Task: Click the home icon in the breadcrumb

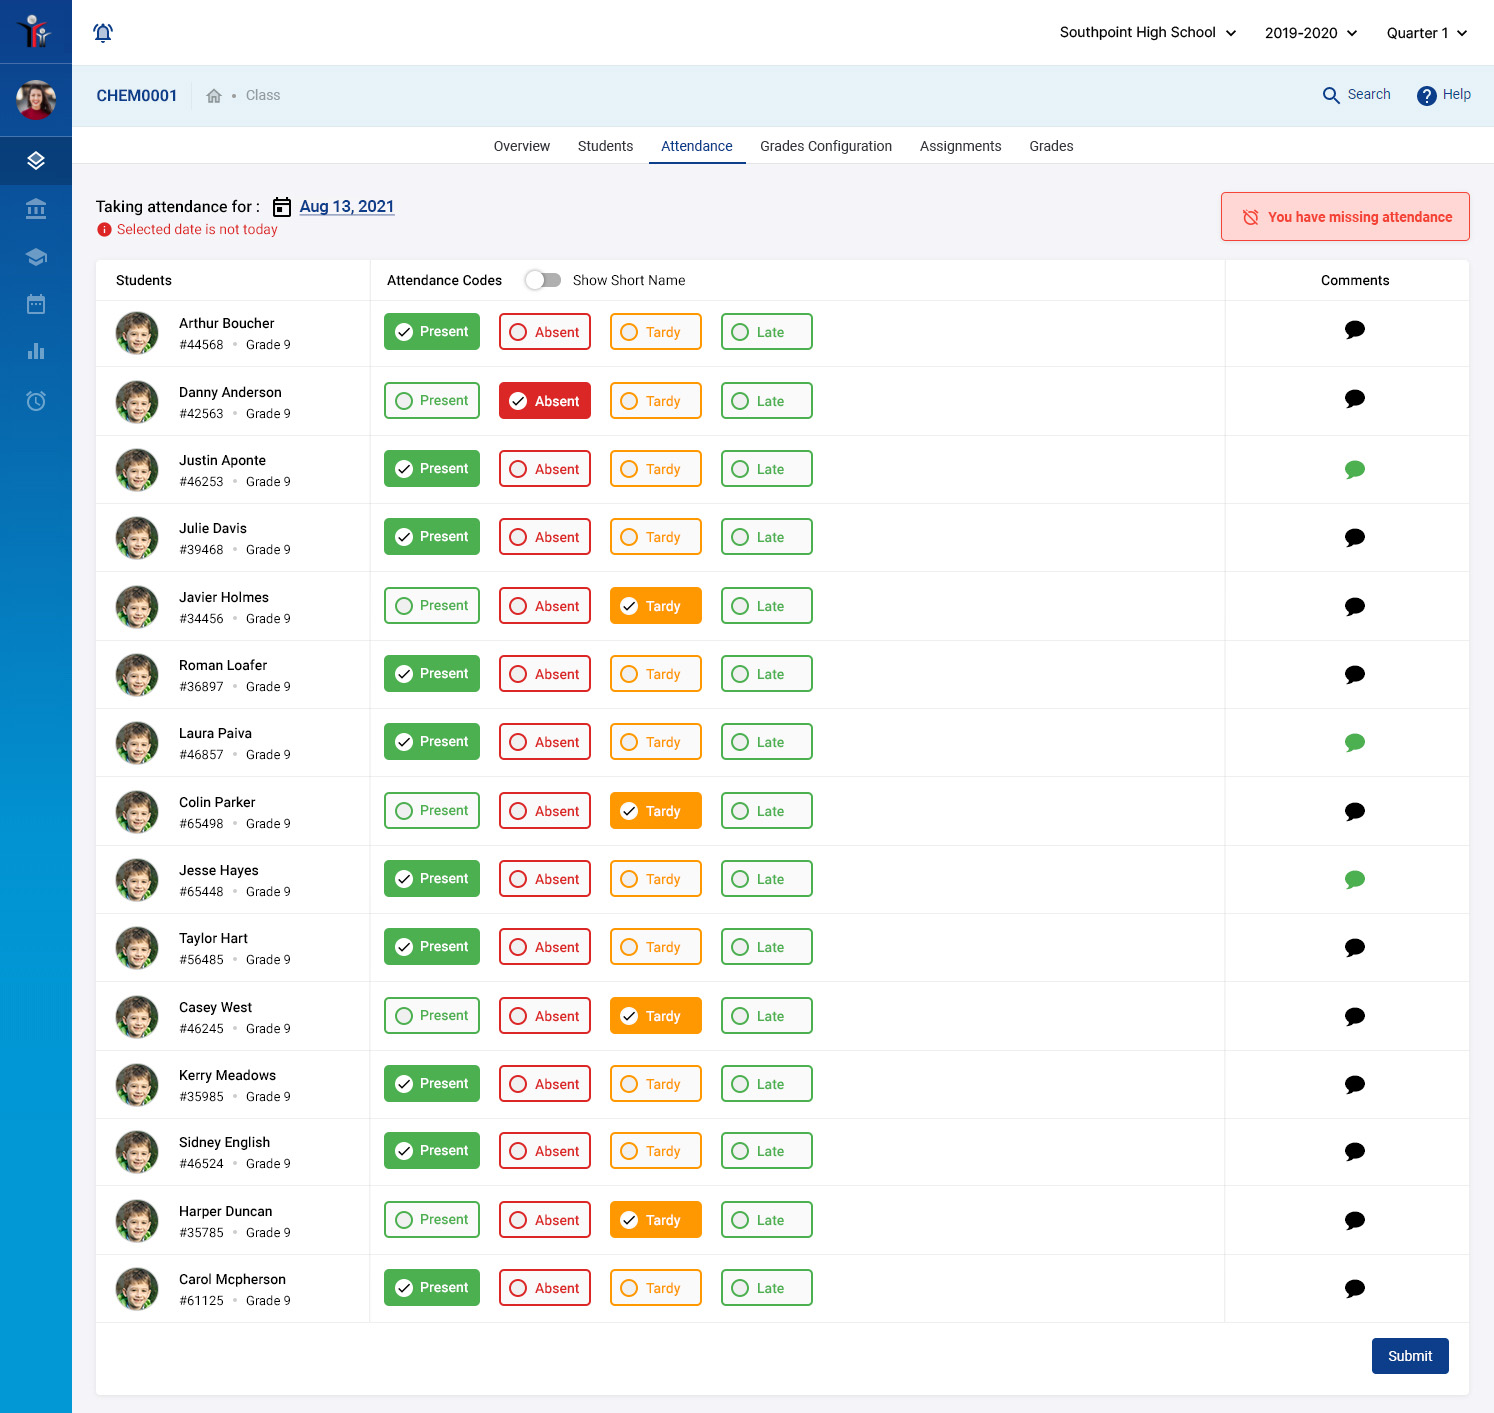Action: [213, 95]
